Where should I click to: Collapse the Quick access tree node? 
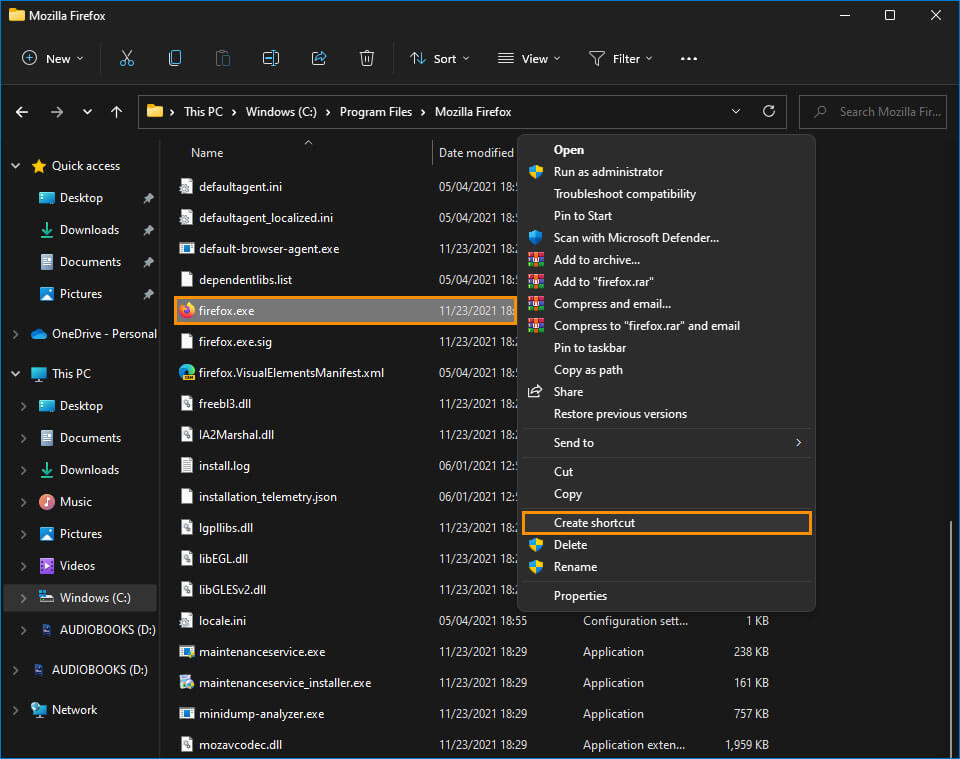pos(16,166)
